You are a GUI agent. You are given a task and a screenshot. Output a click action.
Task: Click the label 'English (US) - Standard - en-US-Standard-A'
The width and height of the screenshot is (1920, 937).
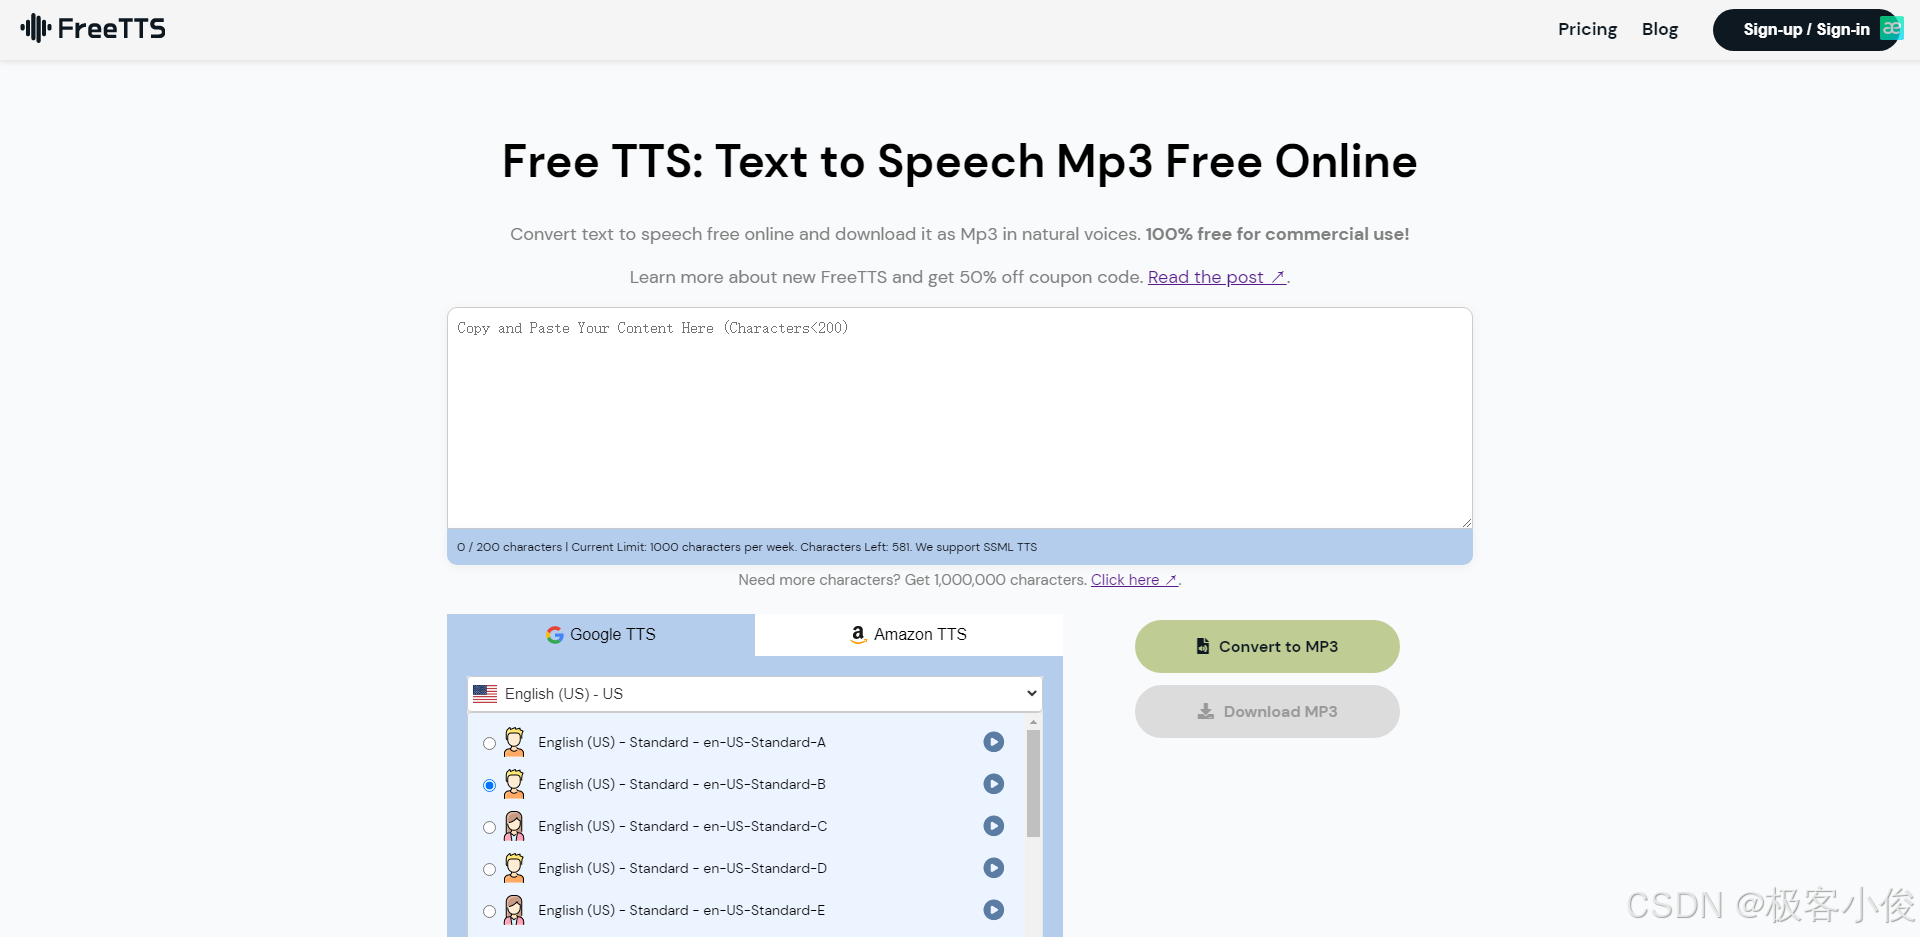(682, 742)
